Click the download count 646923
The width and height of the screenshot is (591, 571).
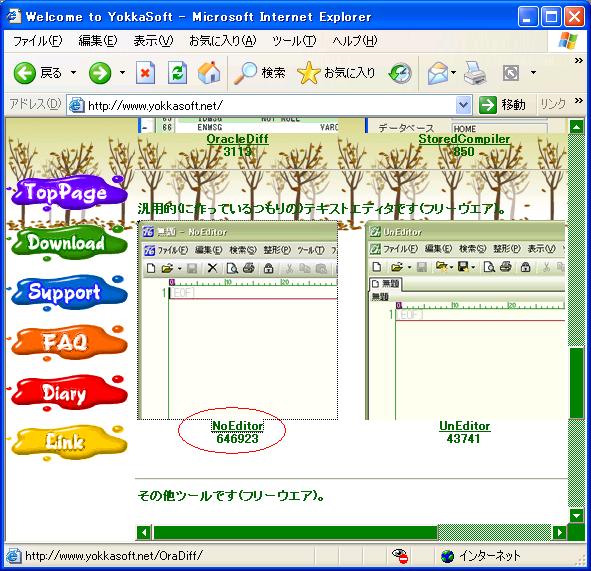click(237, 439)
